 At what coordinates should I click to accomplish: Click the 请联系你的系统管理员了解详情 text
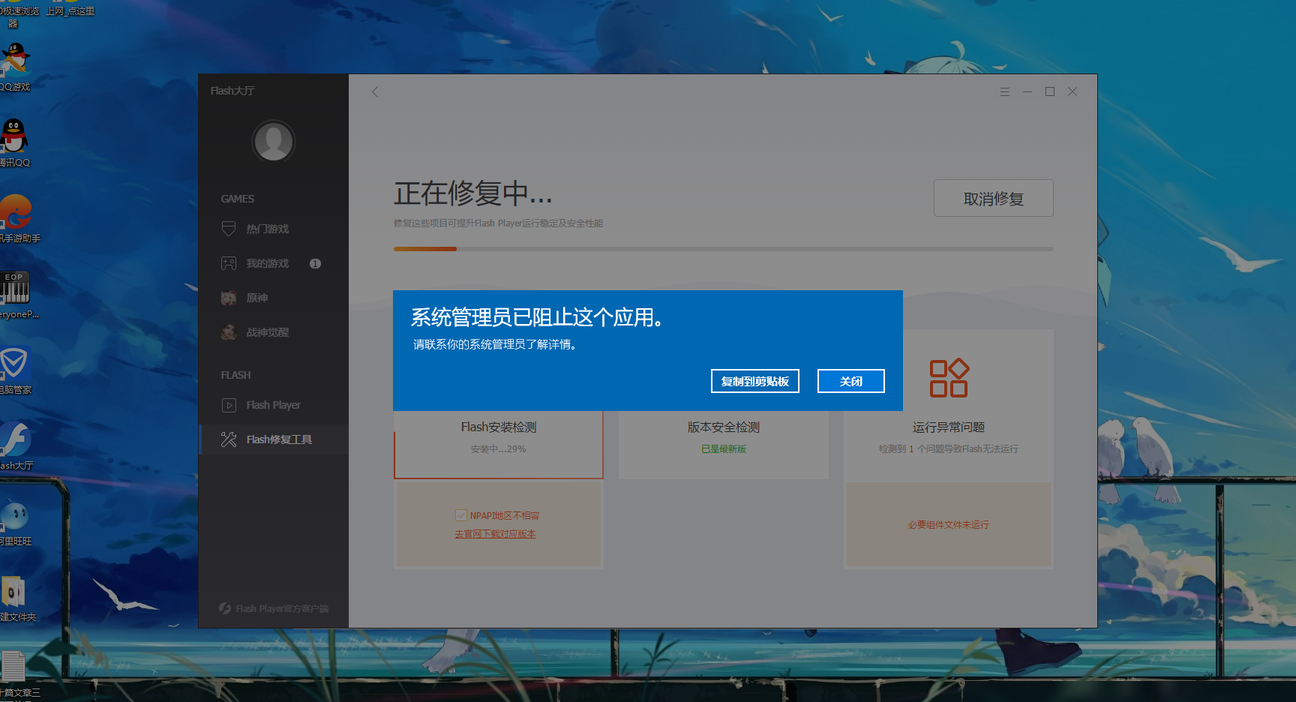pyautogui.click(x=496, y=344)
